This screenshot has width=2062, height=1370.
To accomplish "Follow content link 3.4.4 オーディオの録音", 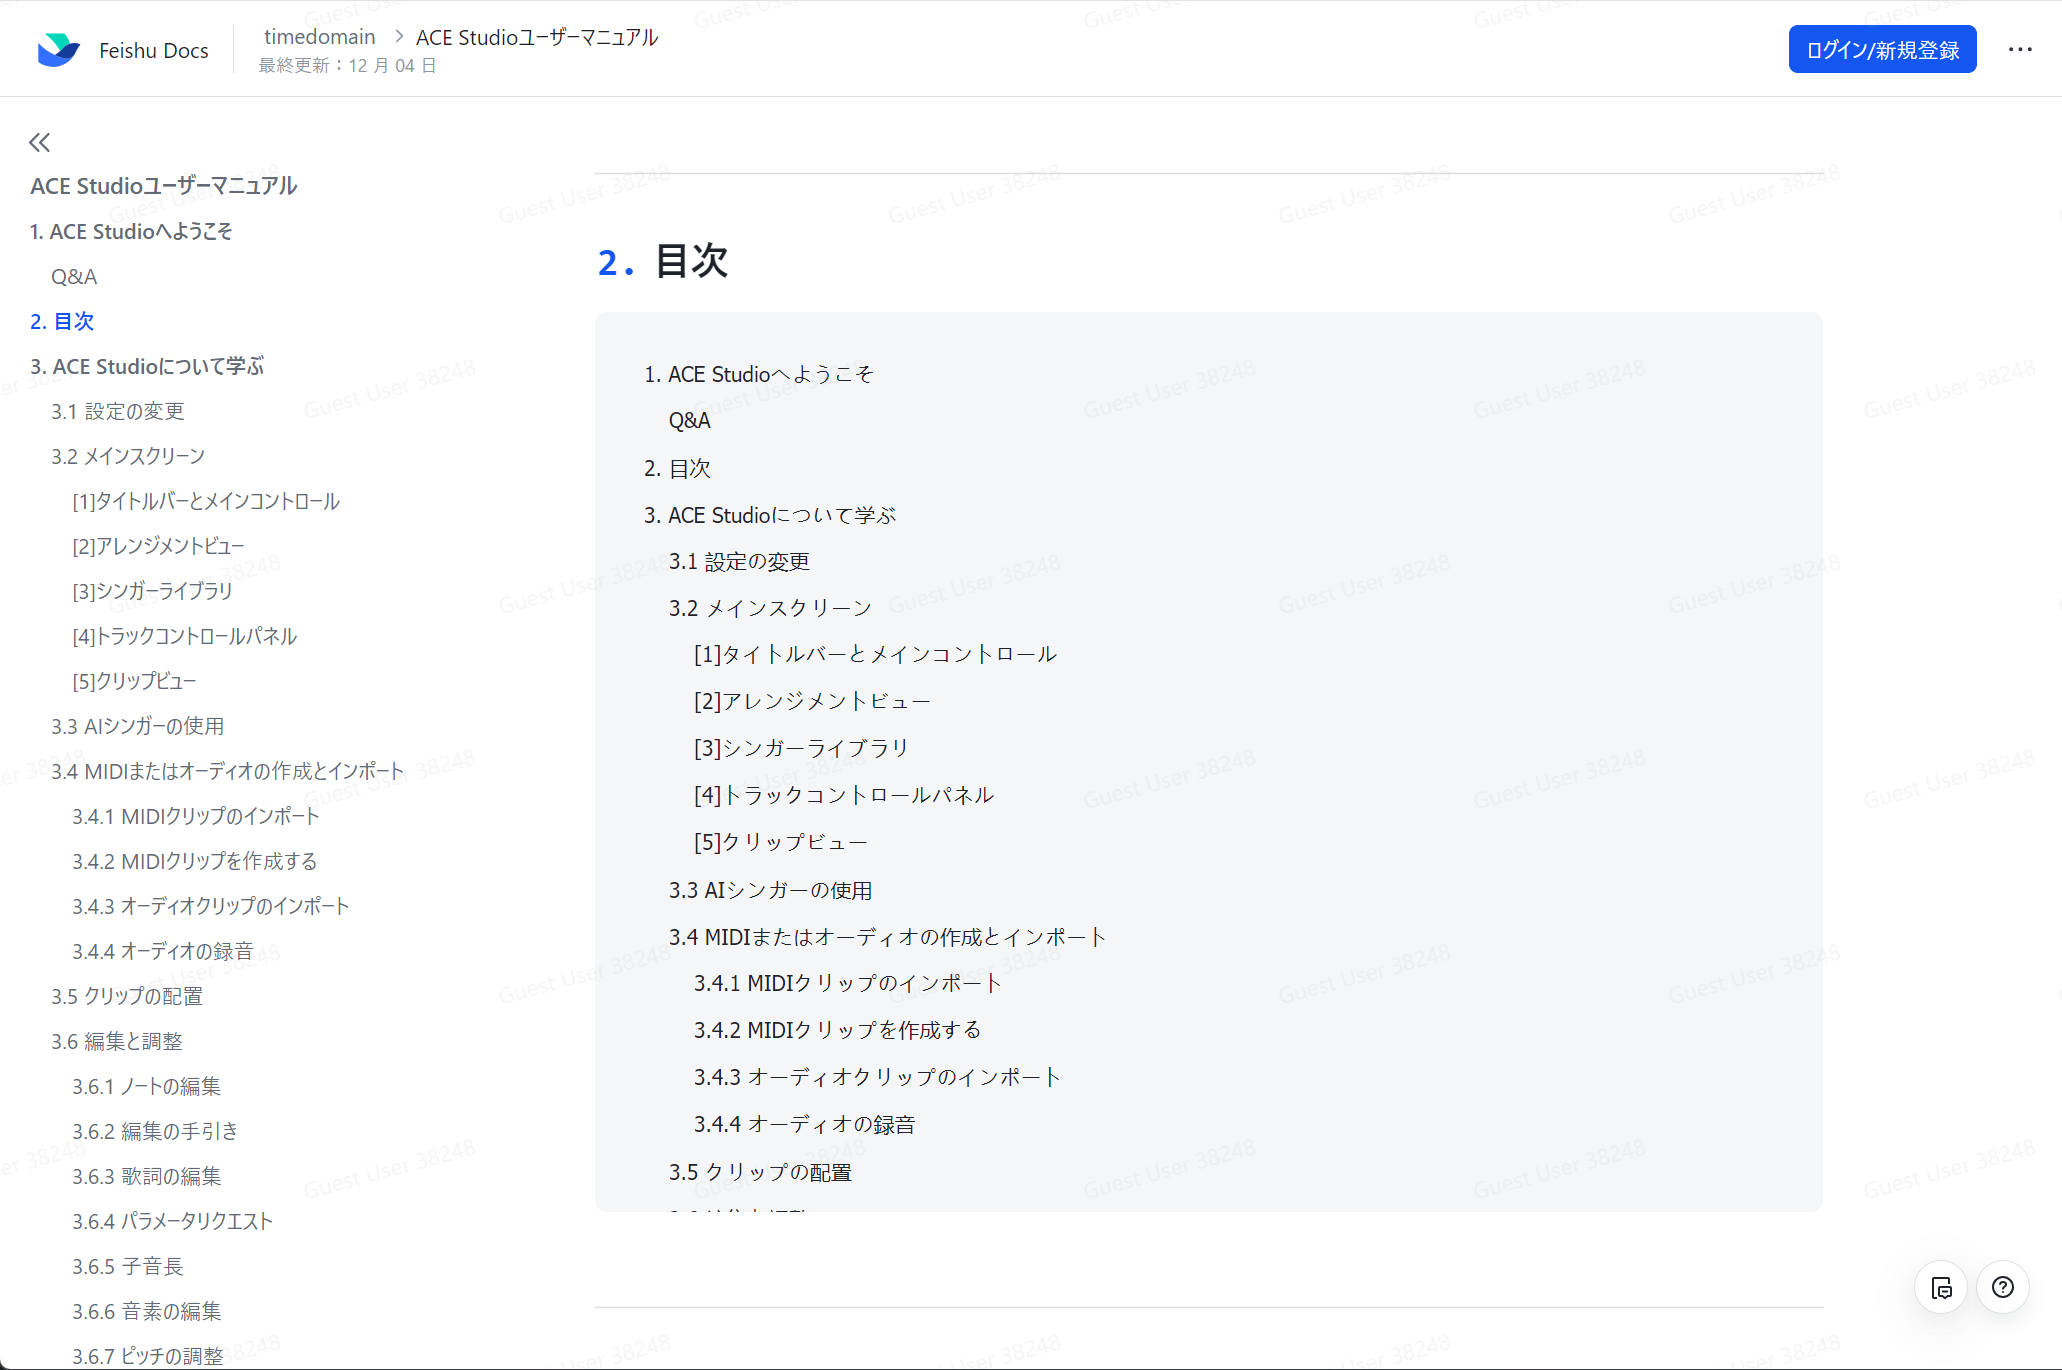I will tap(804, 1124).
